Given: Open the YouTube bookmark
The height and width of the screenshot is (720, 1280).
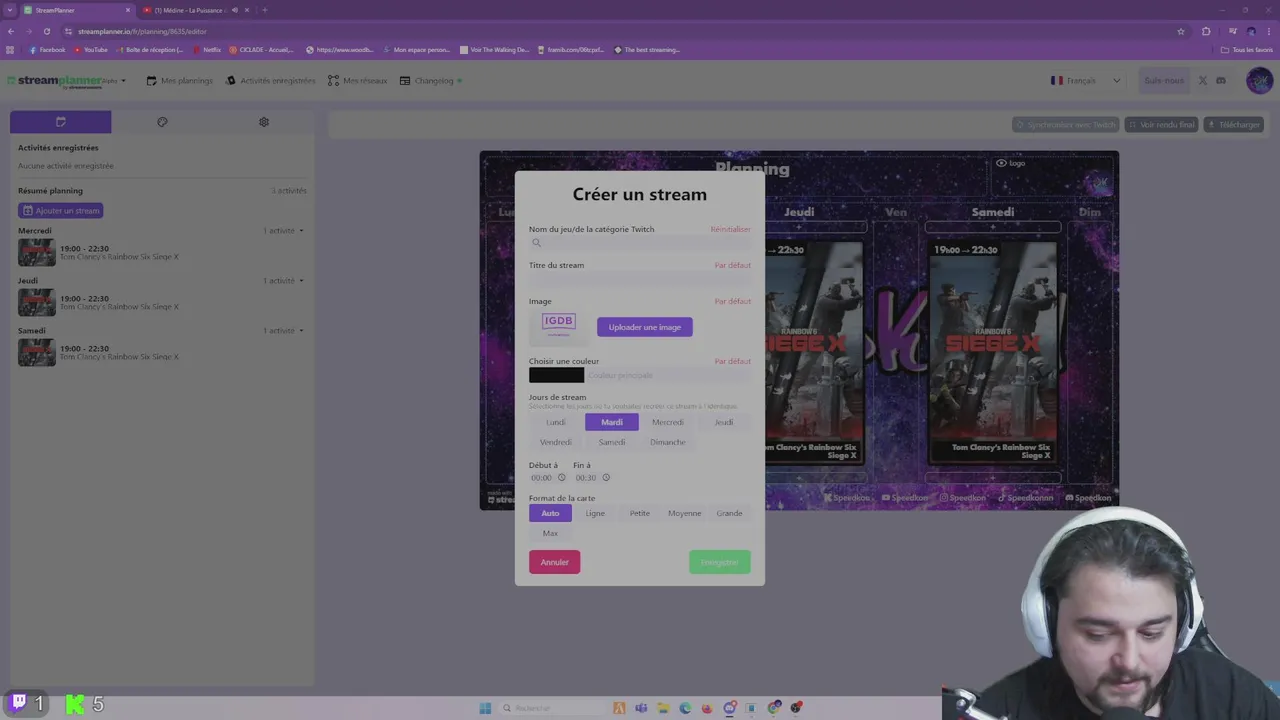Looking at the screenshot, I should pyautogui.click(x=90, y=50).
